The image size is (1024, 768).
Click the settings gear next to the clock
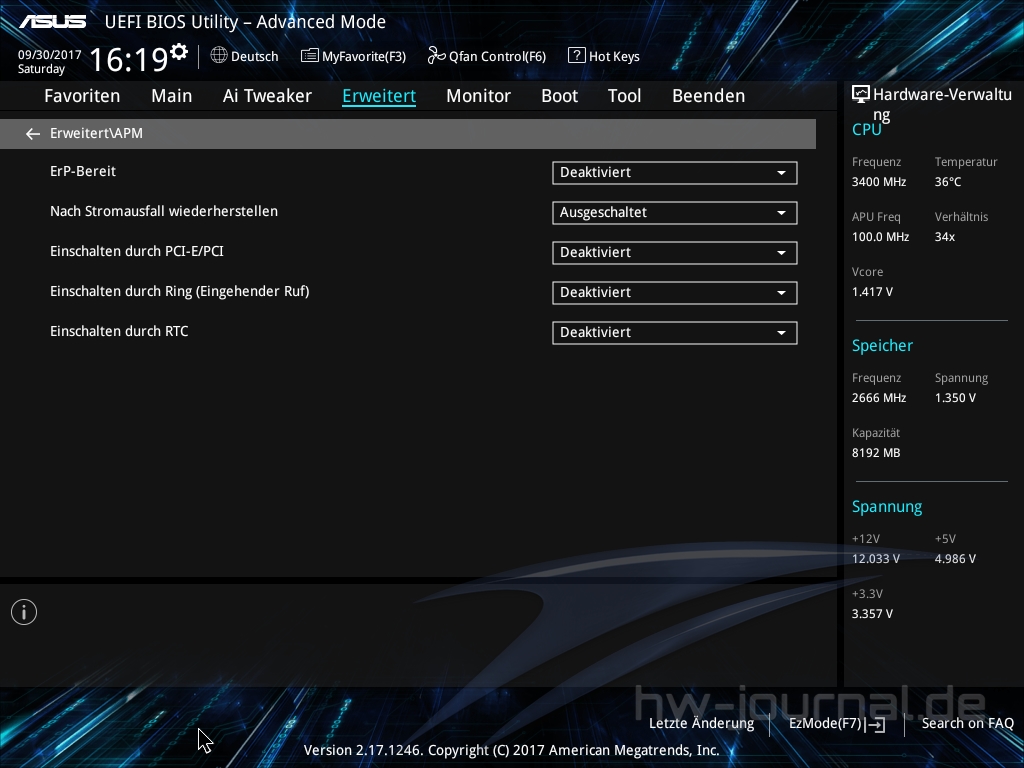pyautogui.click(x=179, y=52)
